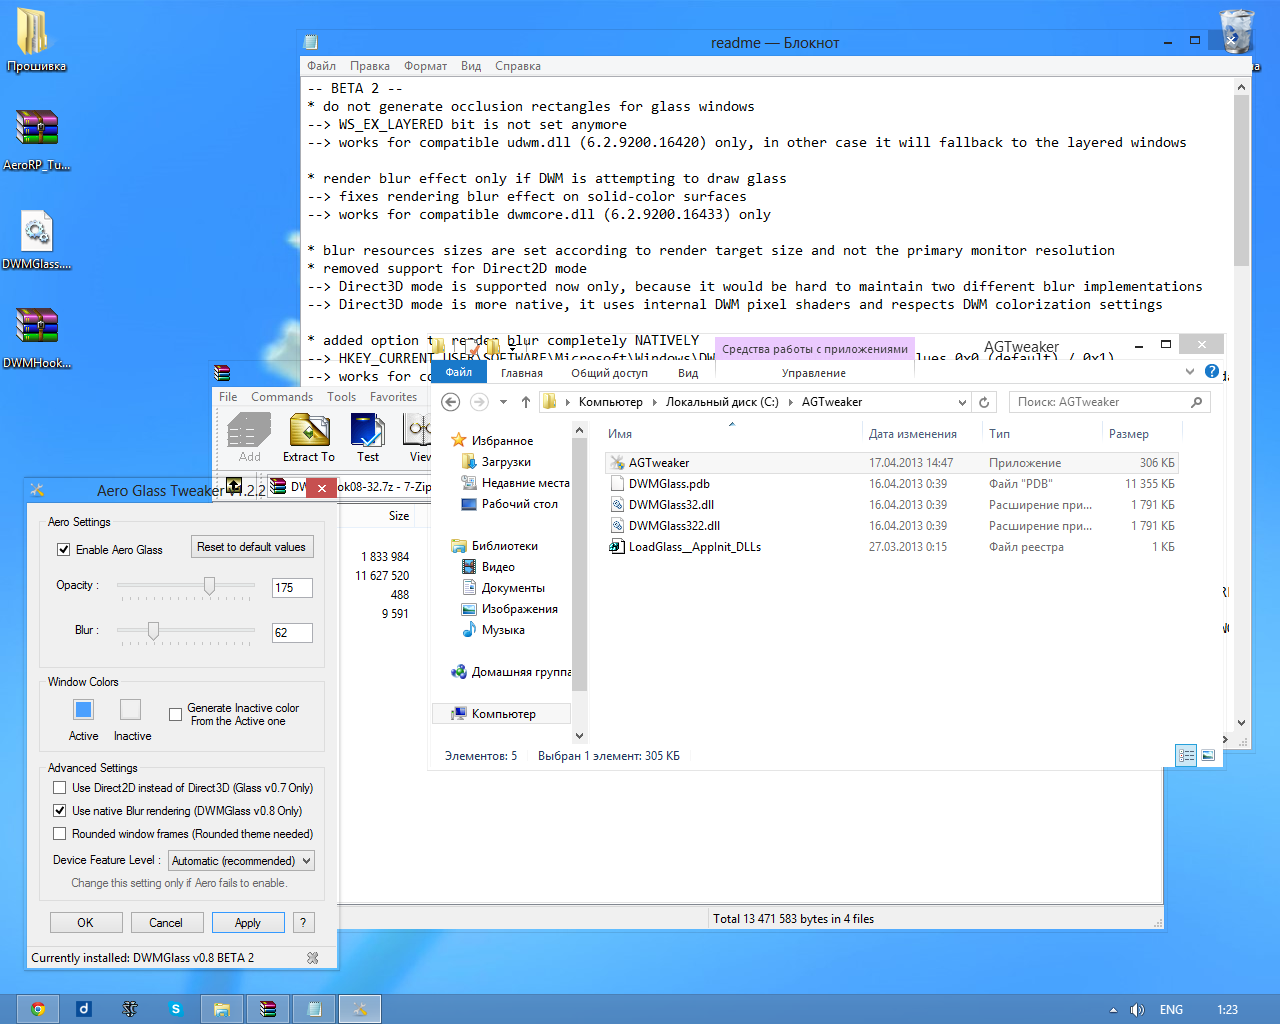The image size is (1280, 1024).
Task: Switch Explorer to the large thumbnails view icon
Action: pos(1208,755)
